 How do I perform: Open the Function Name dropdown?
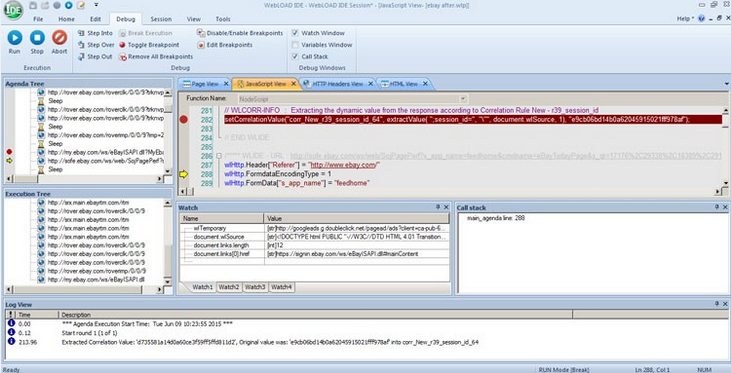(x=462, y=99)
